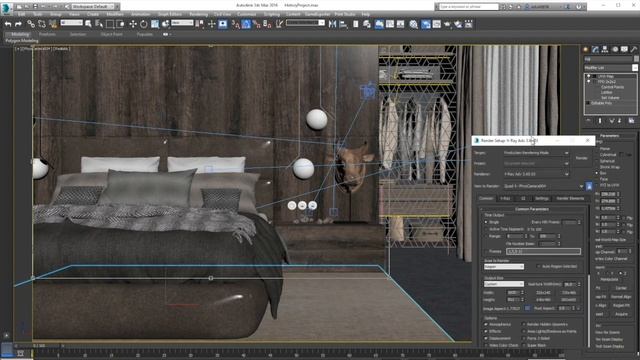Click the Manipulate button in Parameters
Viewport: 640px width, 360px height.
pyautogui.click(x=609, y=280)
